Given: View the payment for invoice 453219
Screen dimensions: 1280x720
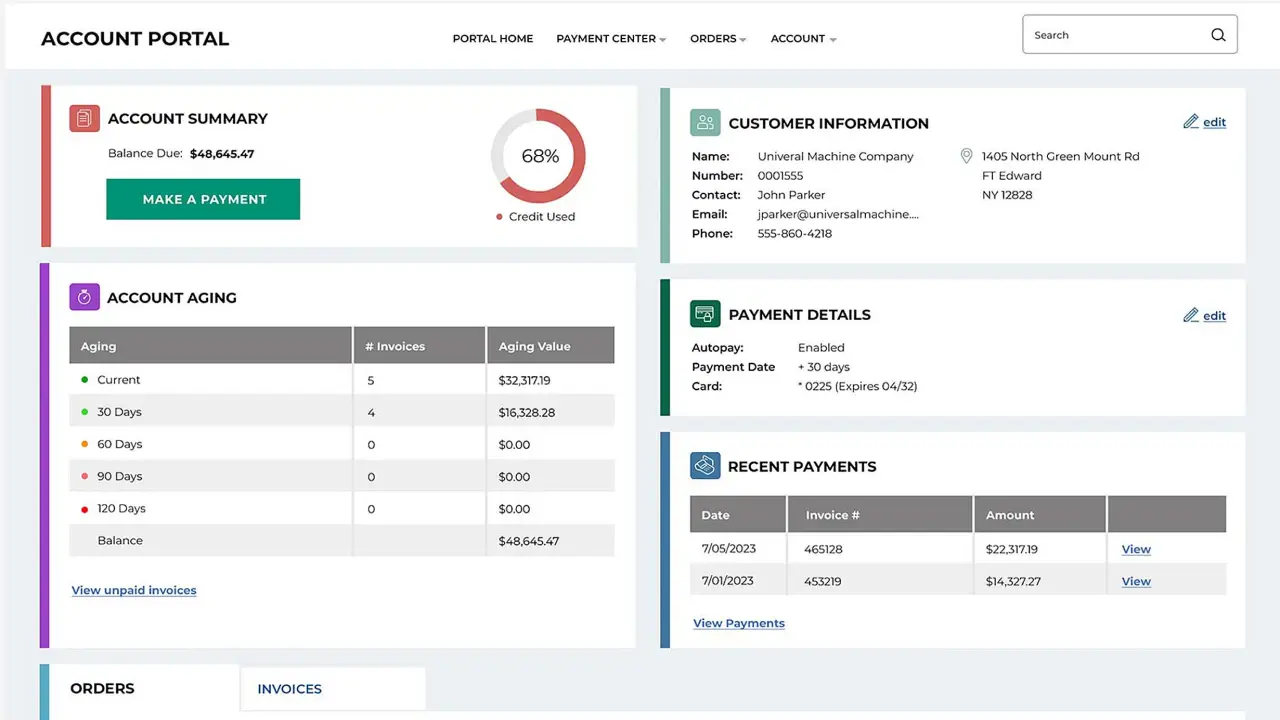Looking at the screenshot, I should (x=1136, y=581).
